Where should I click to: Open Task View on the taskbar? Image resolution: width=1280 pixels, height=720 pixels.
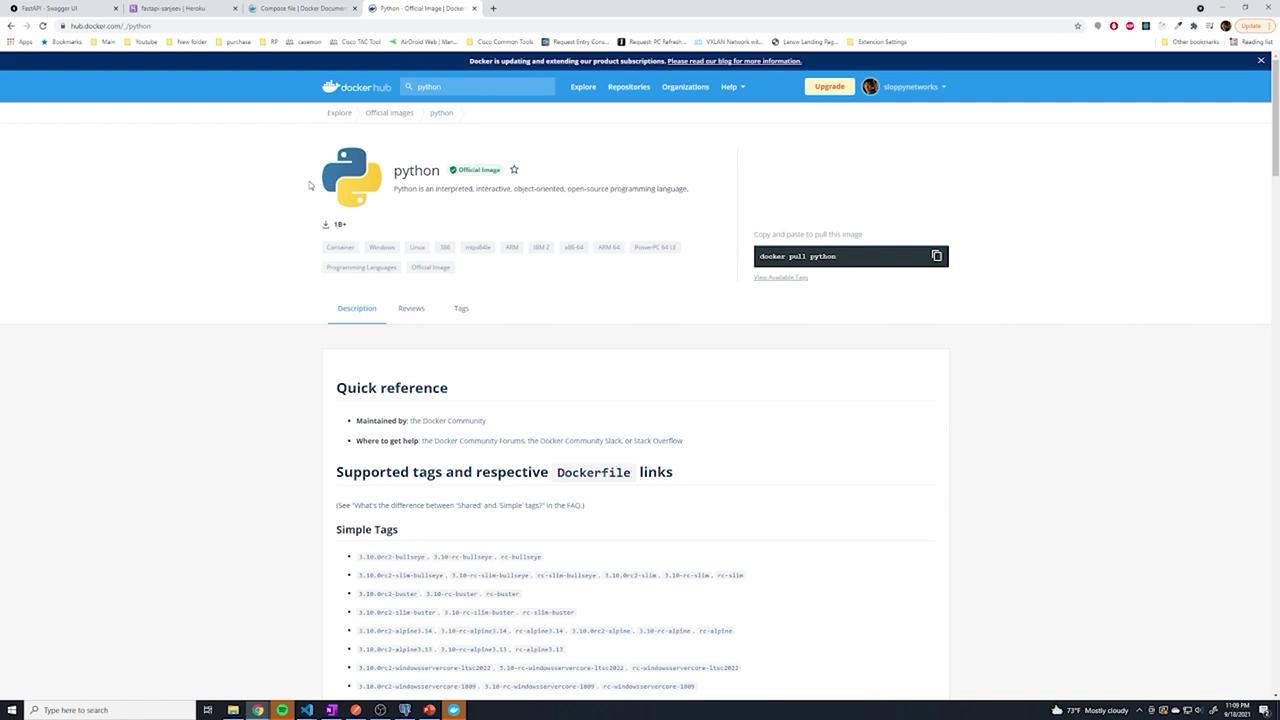(x=208, y=710)
